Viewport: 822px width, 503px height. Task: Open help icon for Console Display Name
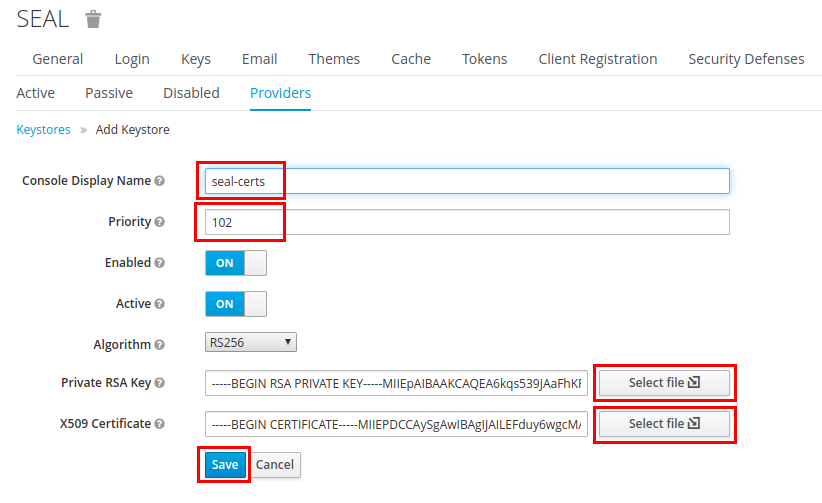(x=159, y=181)
